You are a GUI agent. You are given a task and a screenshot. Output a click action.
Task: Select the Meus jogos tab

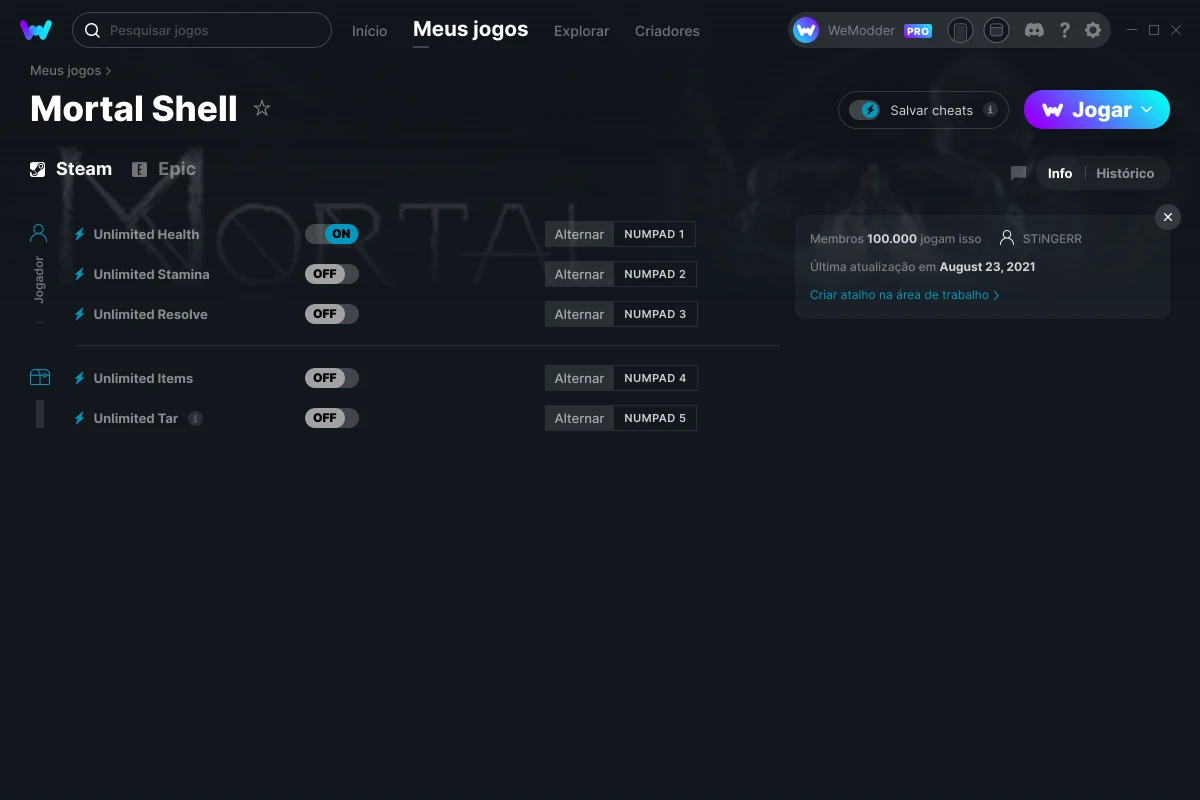point(471,29)
